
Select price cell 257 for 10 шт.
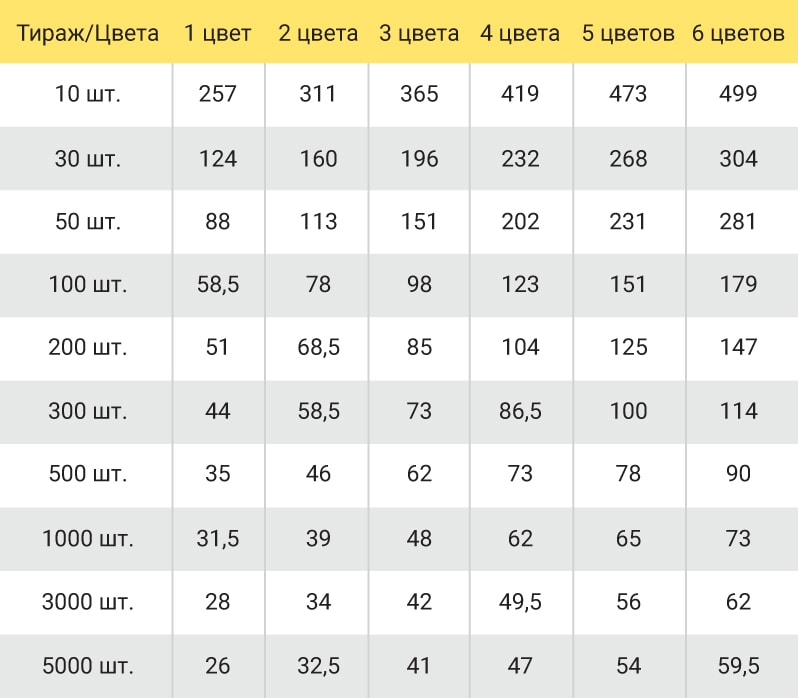(218, 94)
